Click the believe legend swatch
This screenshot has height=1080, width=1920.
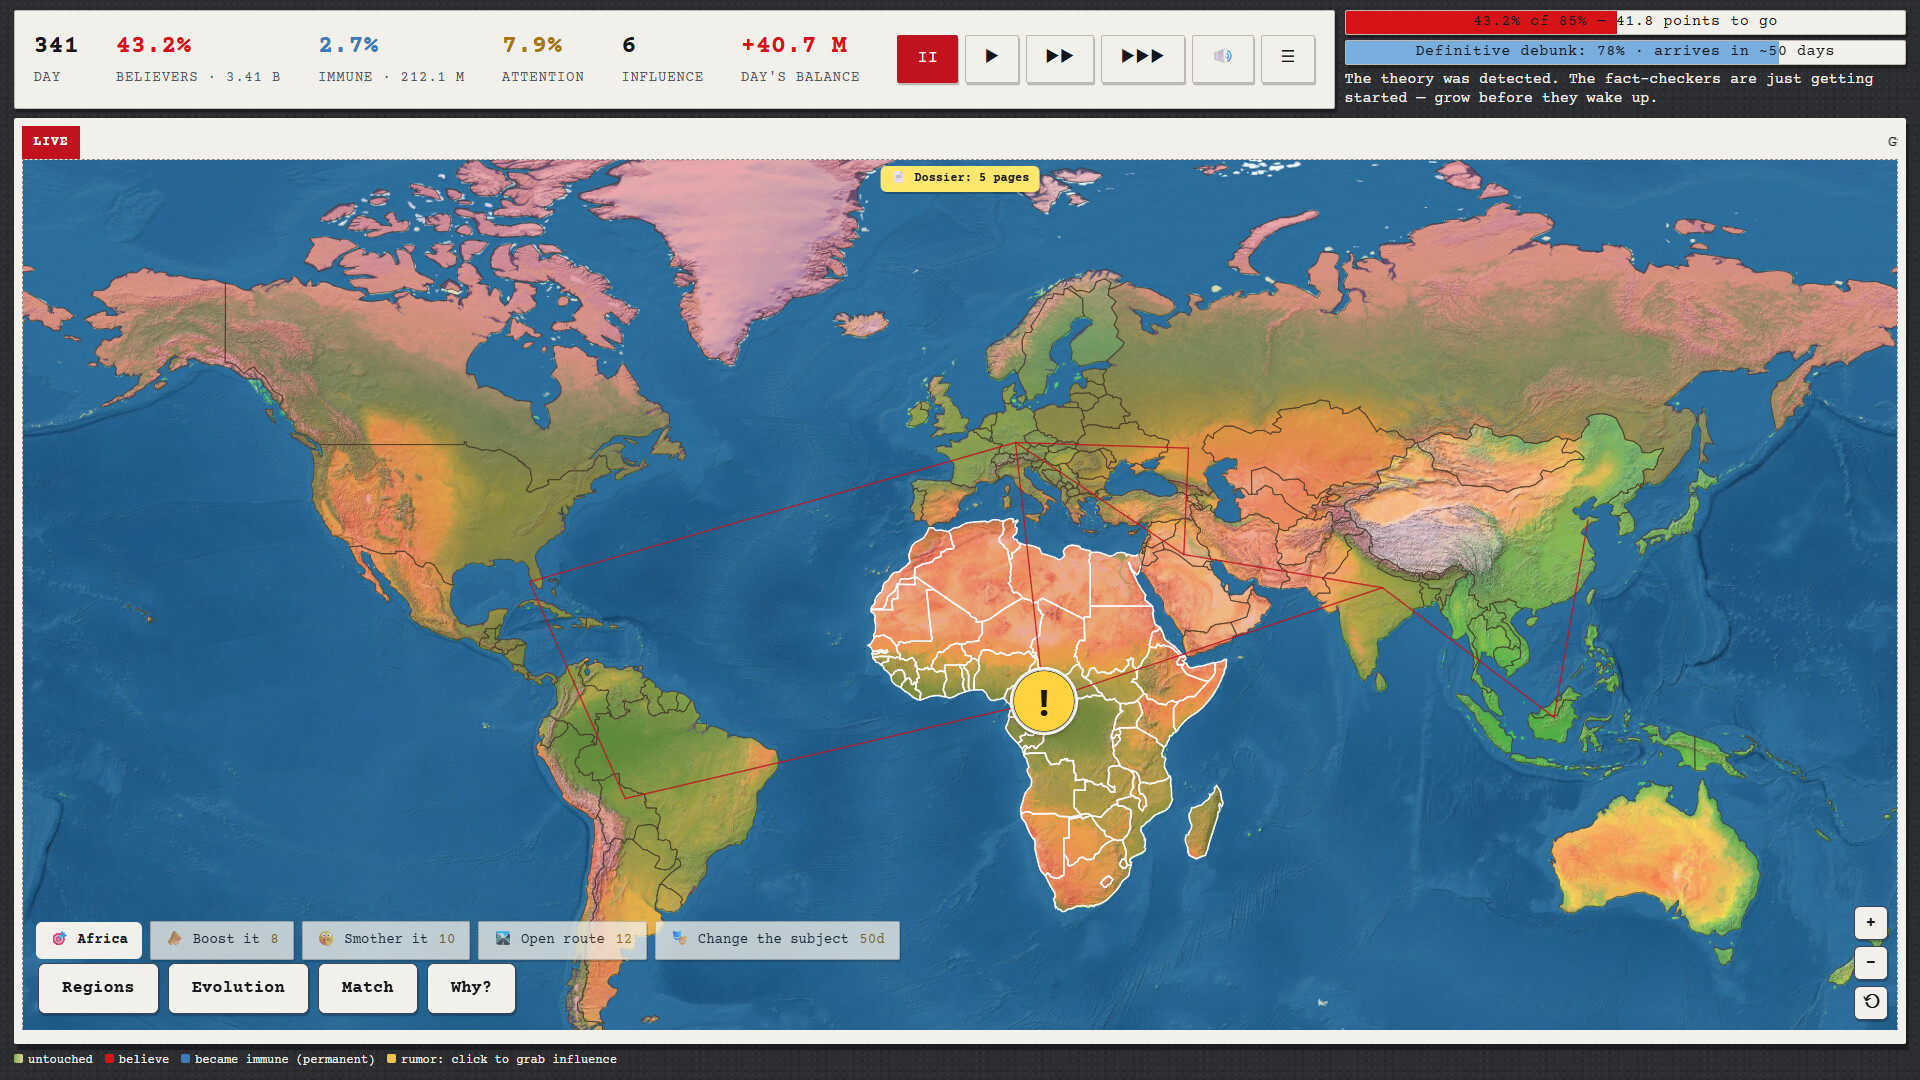point(110,1059)
